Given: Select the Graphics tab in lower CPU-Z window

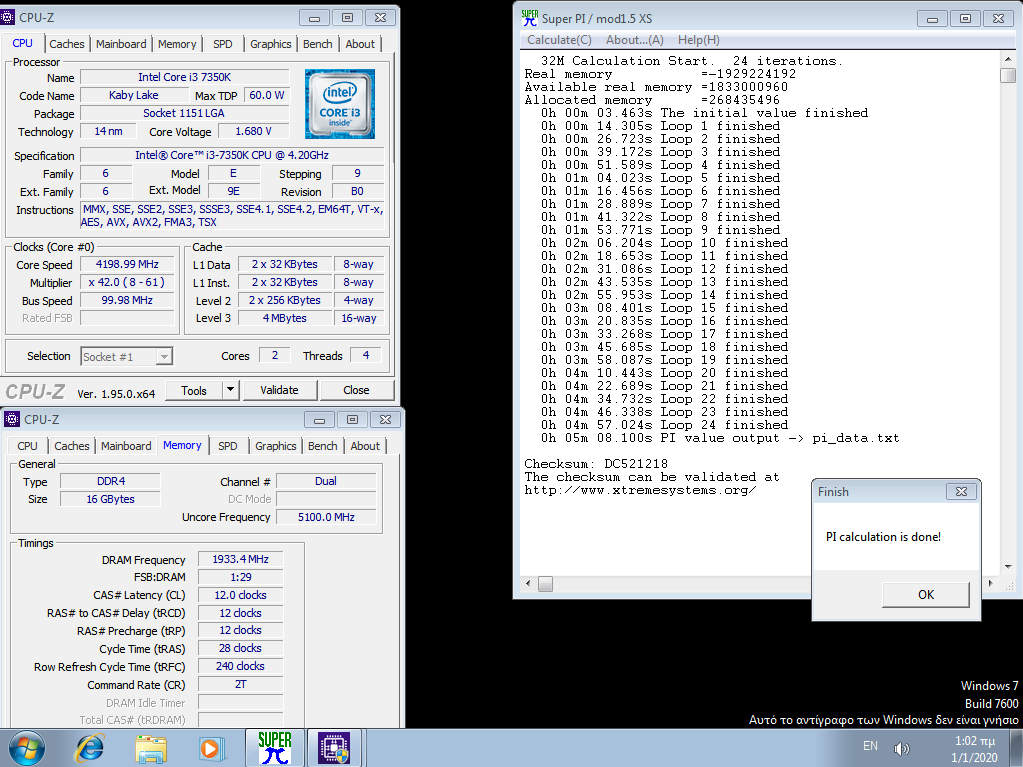Looking at the screenshot, I should pos(275,445).
